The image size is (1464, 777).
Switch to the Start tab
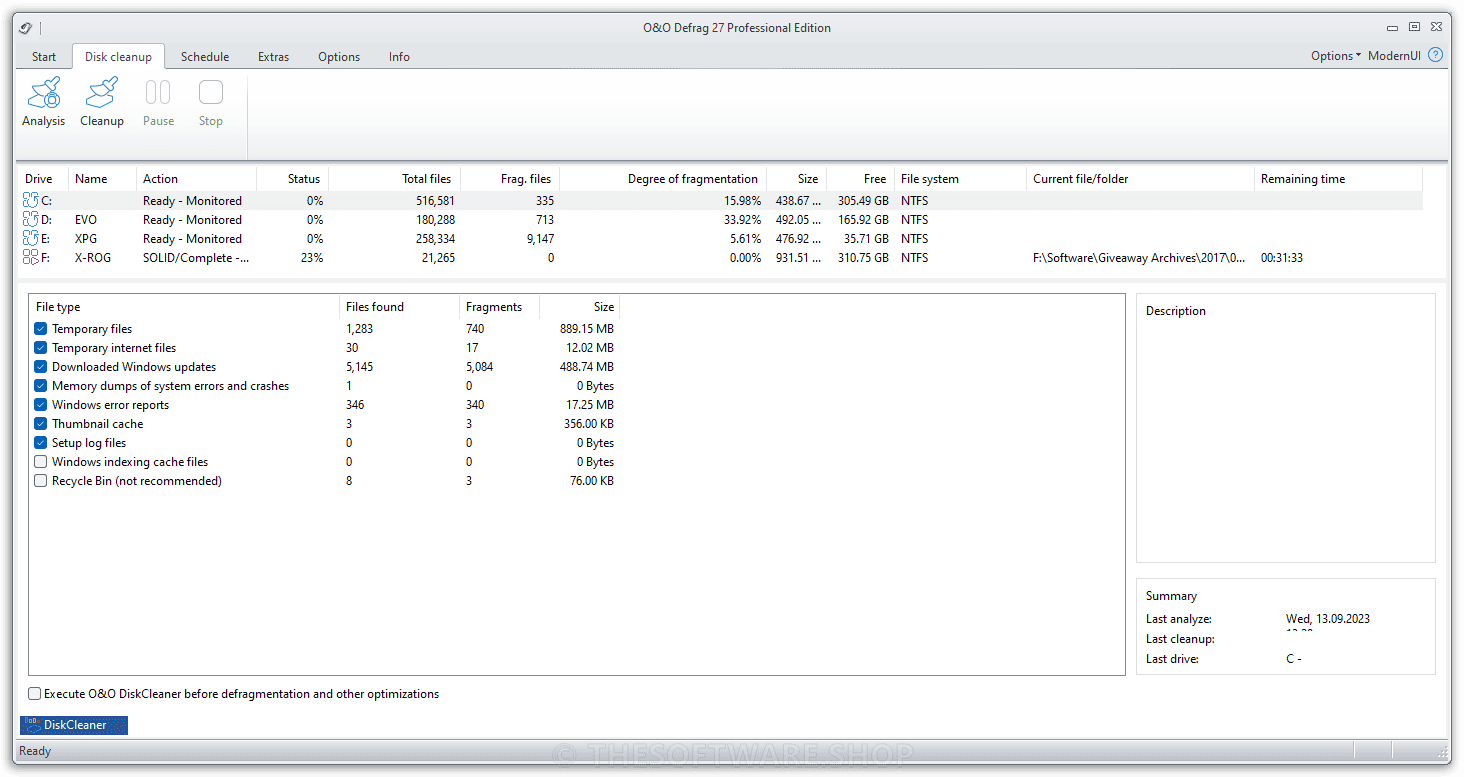coord(44,57)
